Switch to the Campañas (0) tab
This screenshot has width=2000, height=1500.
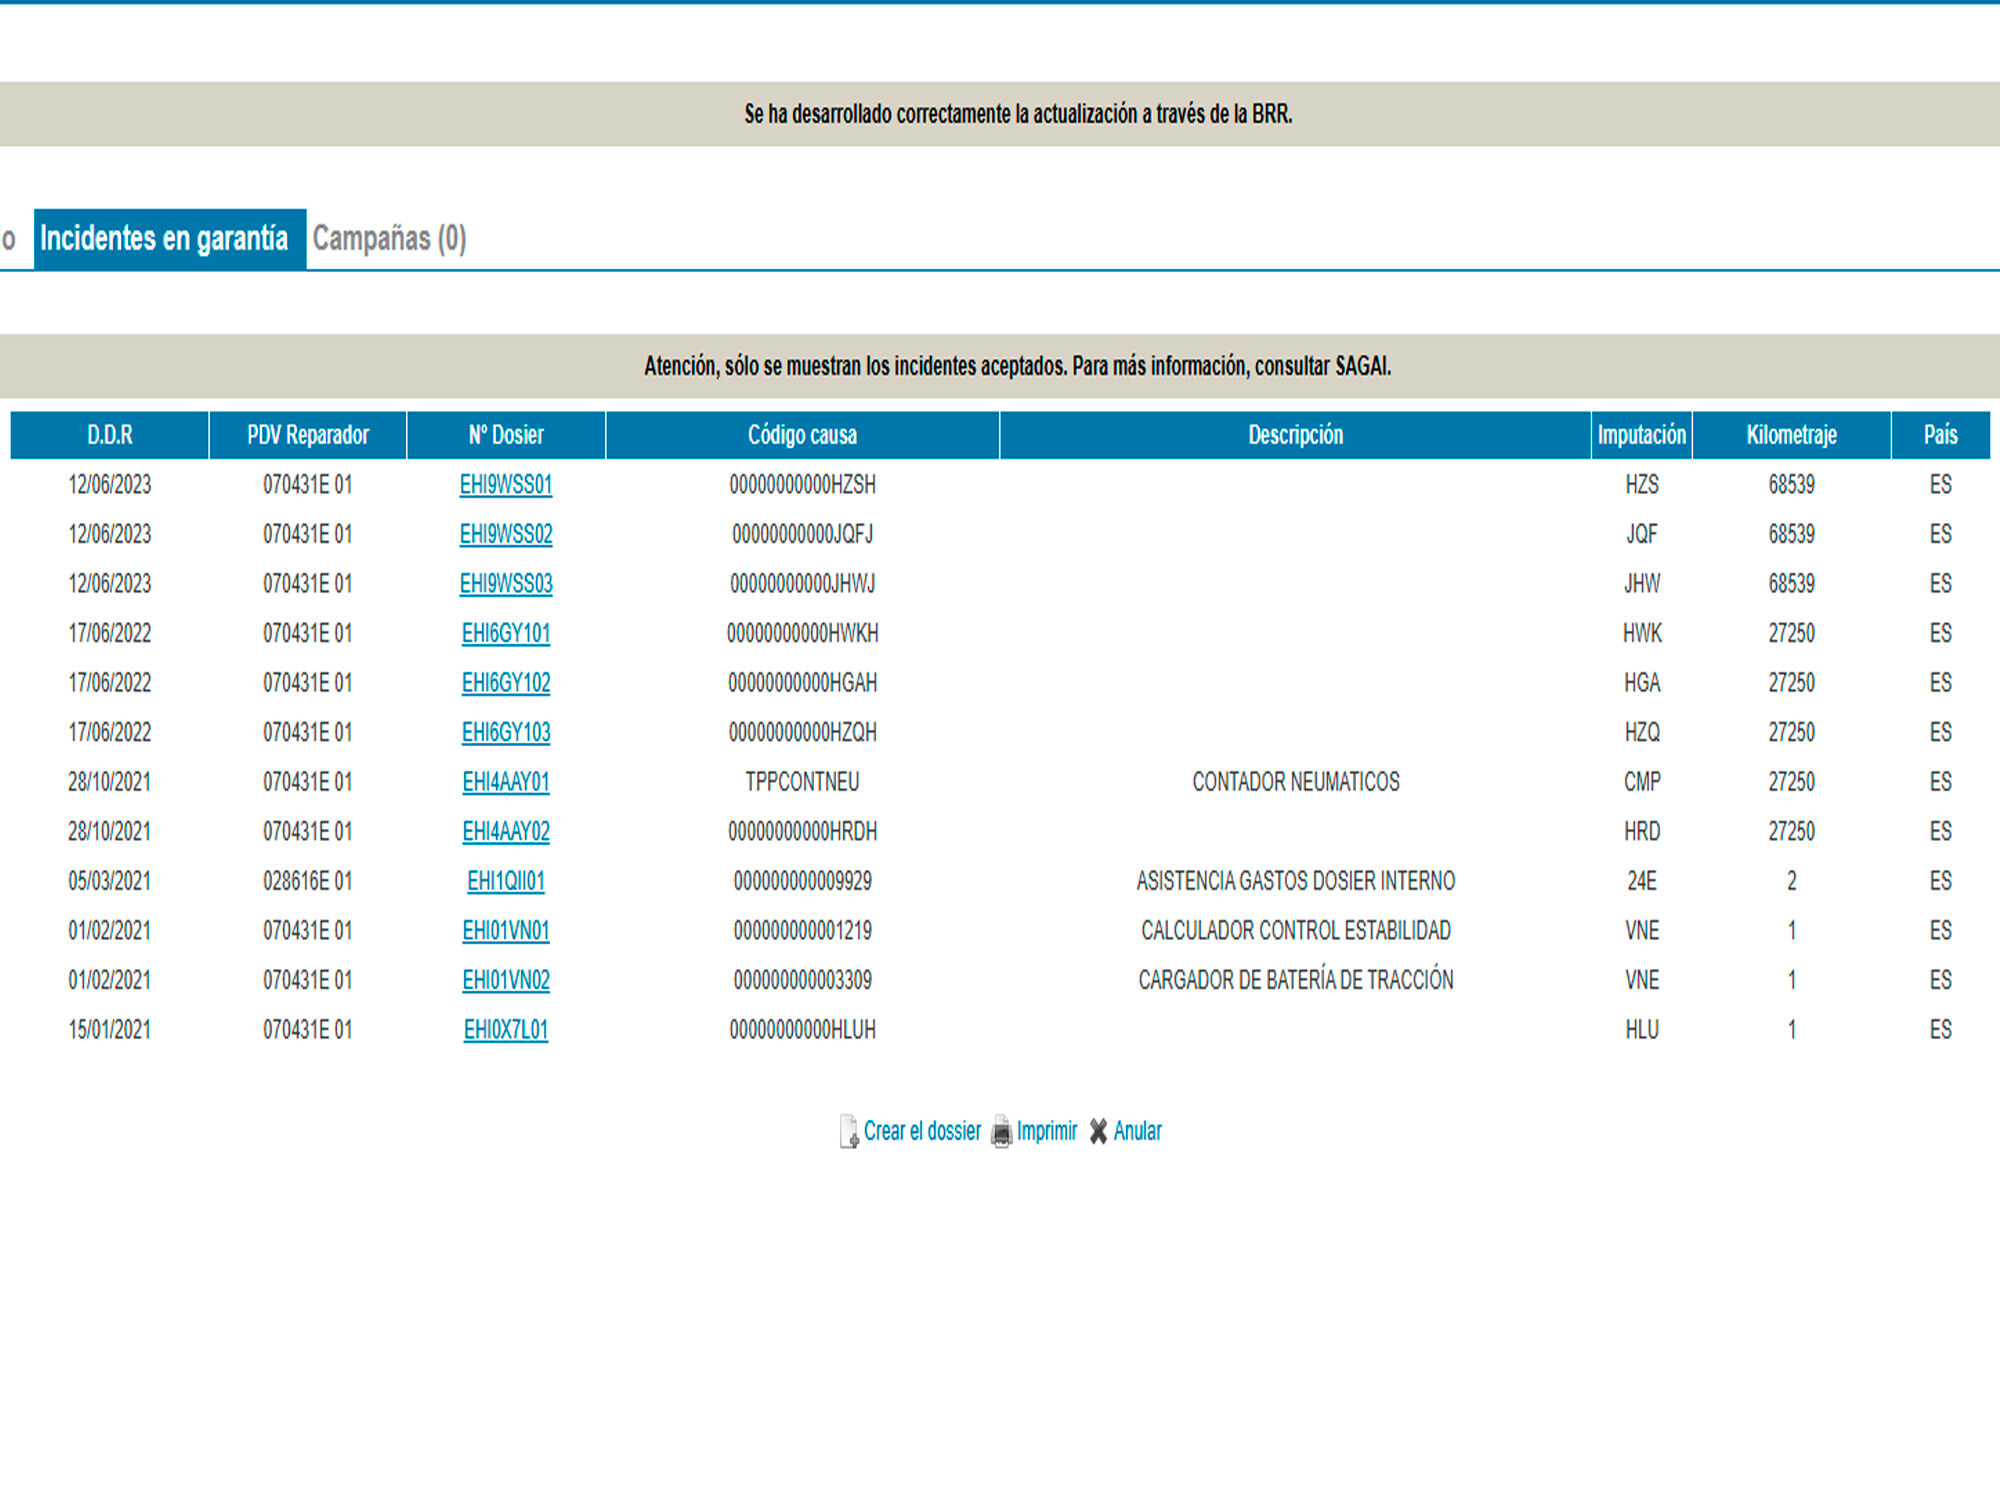tap(389, 238)
